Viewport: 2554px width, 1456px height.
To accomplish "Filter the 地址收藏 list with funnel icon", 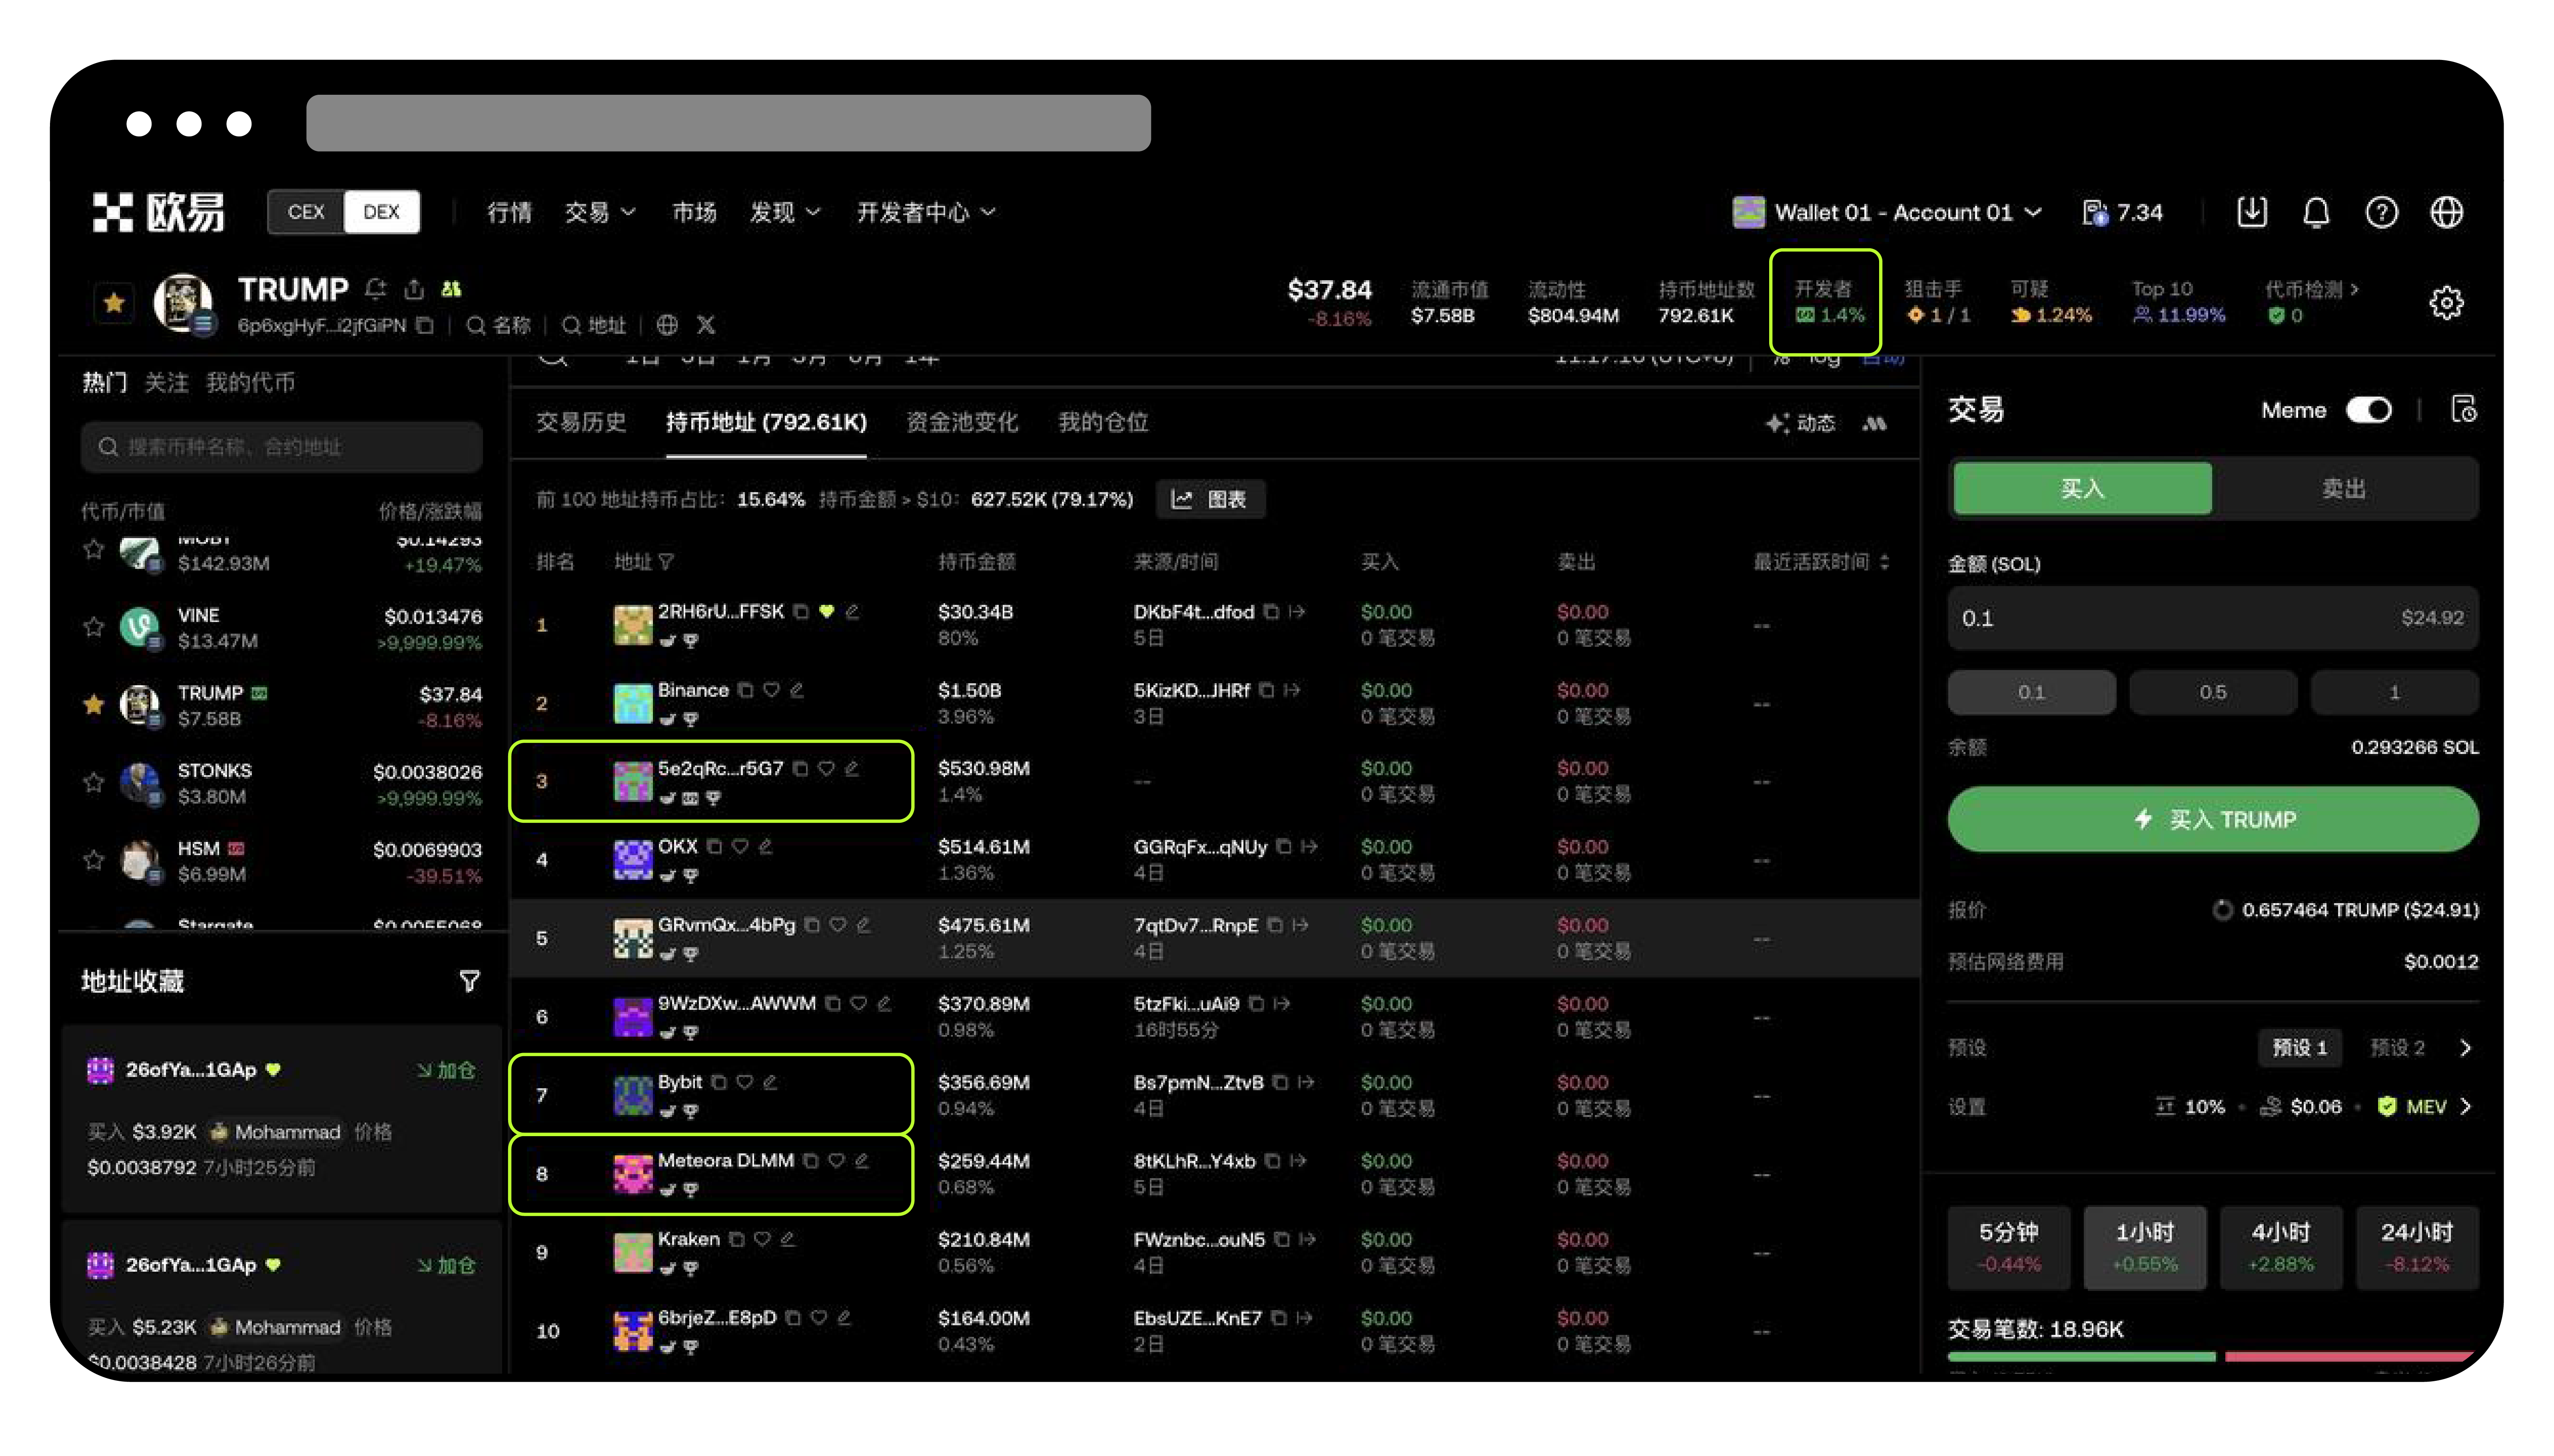I will (x=469, y=981).
